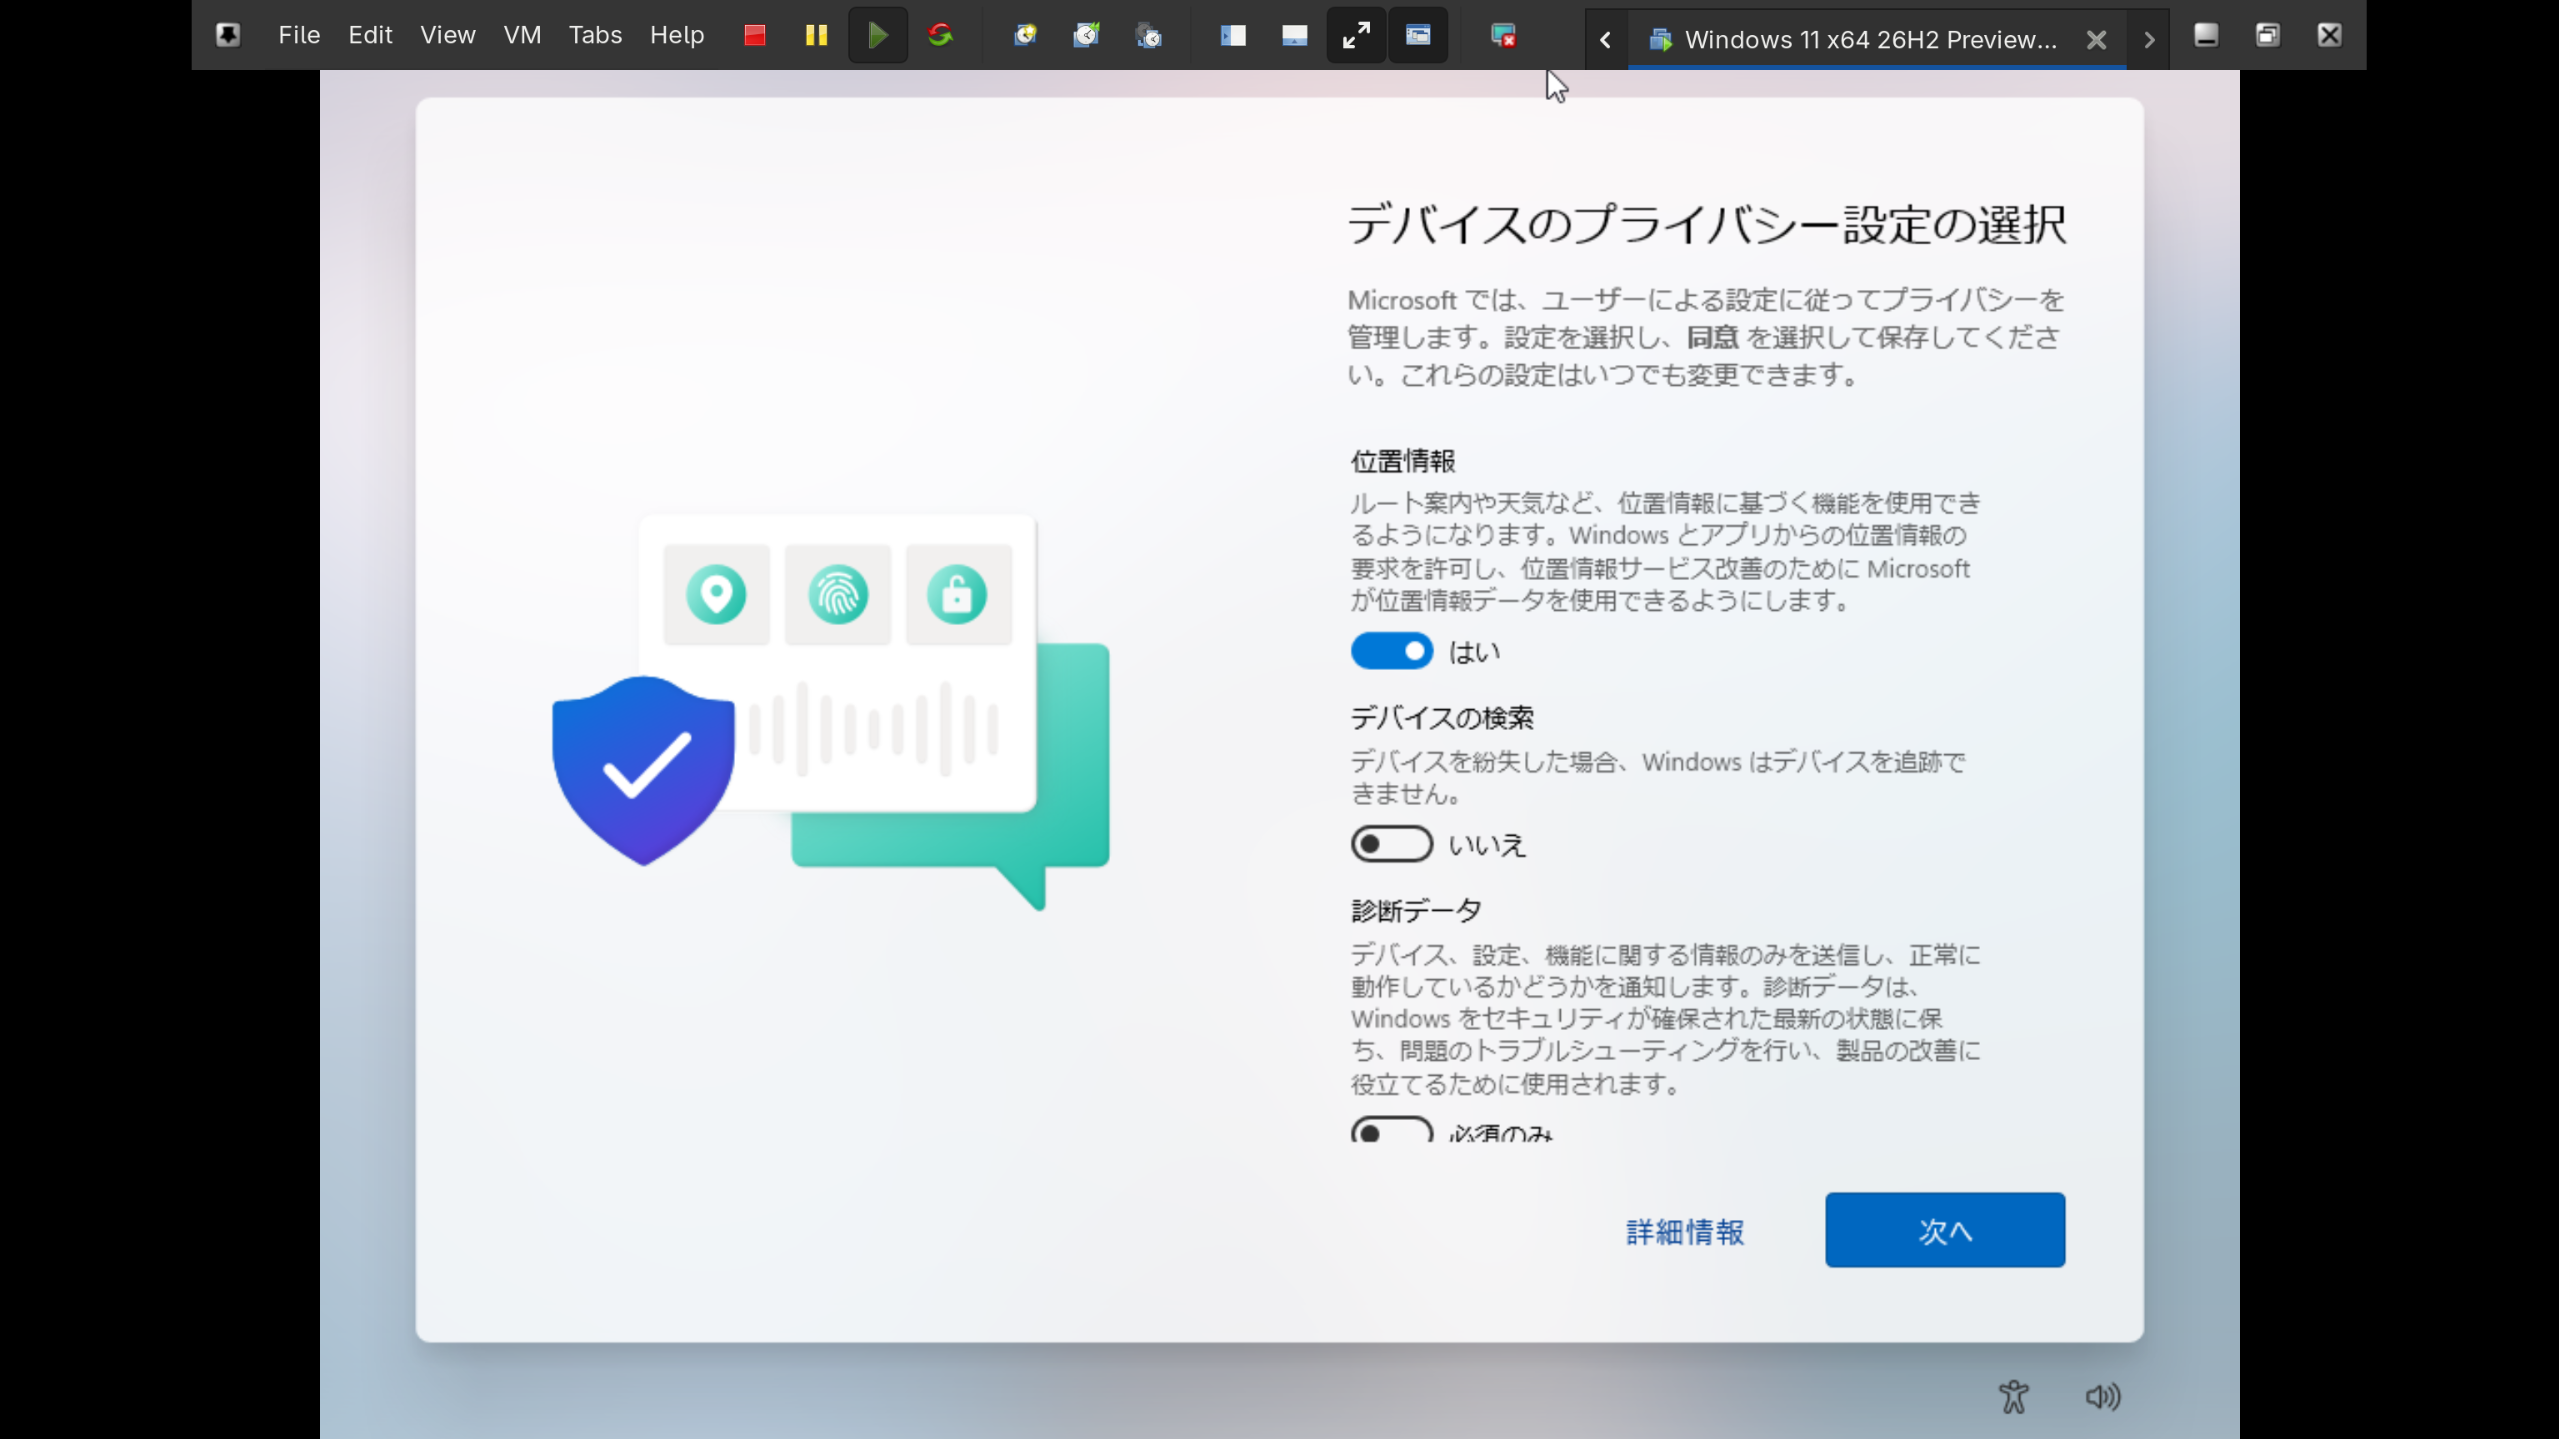Click the green play power-on icon

tap(878, 35)
